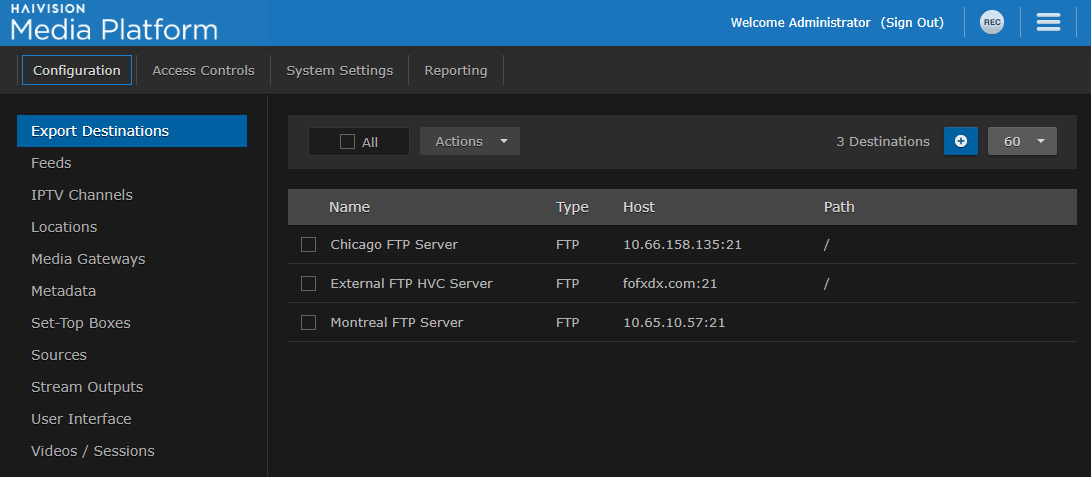Click the REC record icon
The image size is (1091, 477).
point(991,23)
